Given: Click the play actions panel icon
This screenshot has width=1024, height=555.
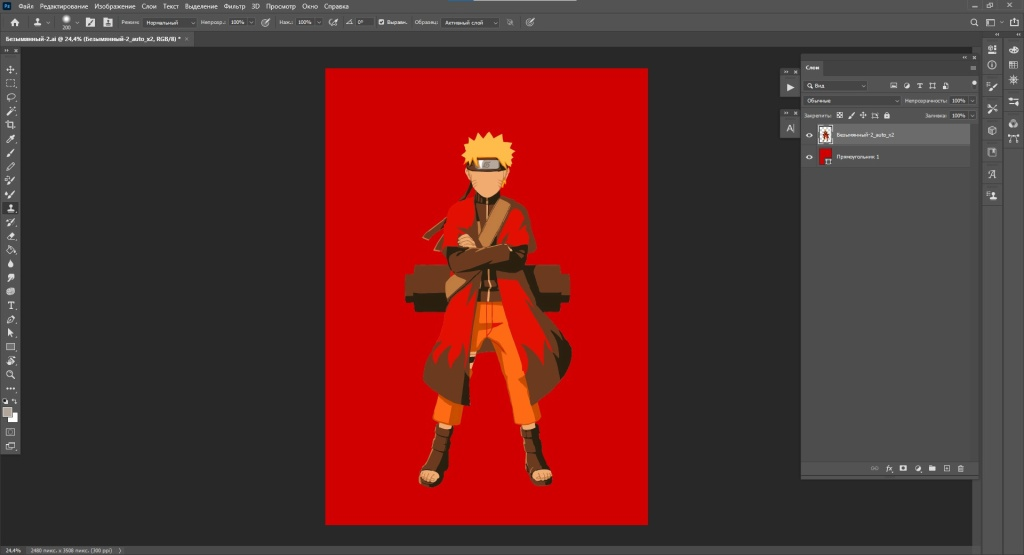Looking at the screenshot, I should point(790,87).
